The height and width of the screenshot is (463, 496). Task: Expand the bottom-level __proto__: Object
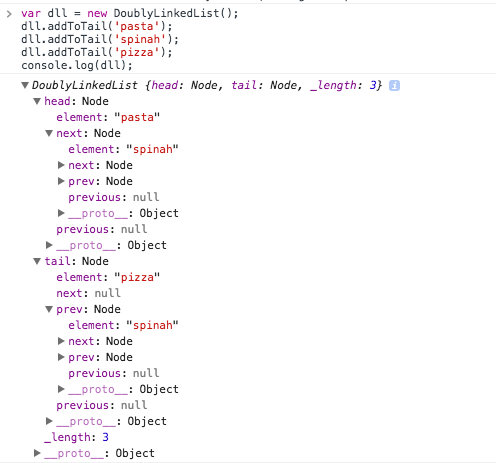tap(37, 453)
